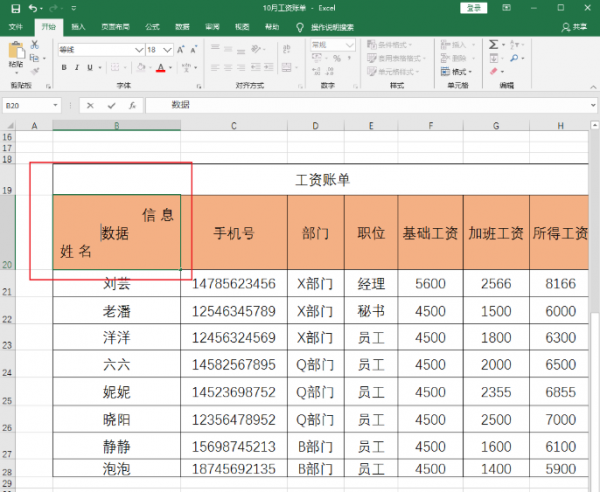Click the Undo arrow icon

[33, 8]
